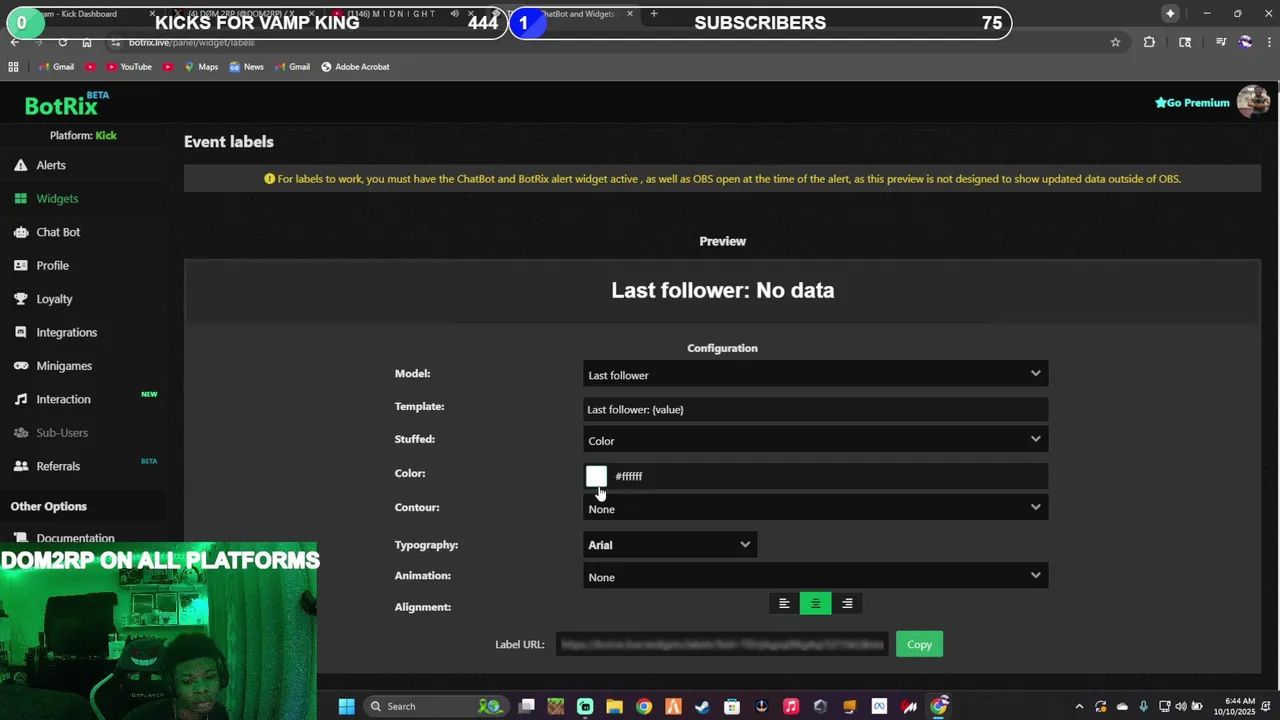Open the News bookmark
The width and height of the screenshot is (1280, 720).
point(246,67)
